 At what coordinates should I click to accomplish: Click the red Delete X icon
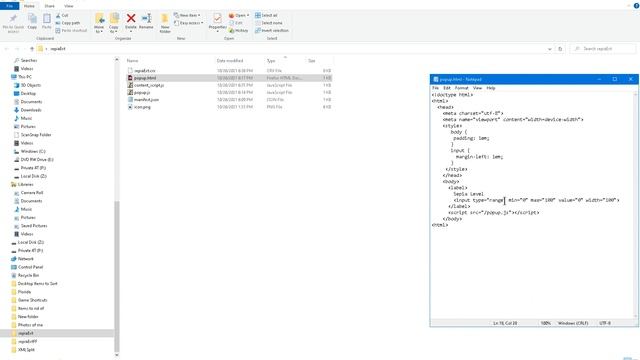tap(131, 18)
